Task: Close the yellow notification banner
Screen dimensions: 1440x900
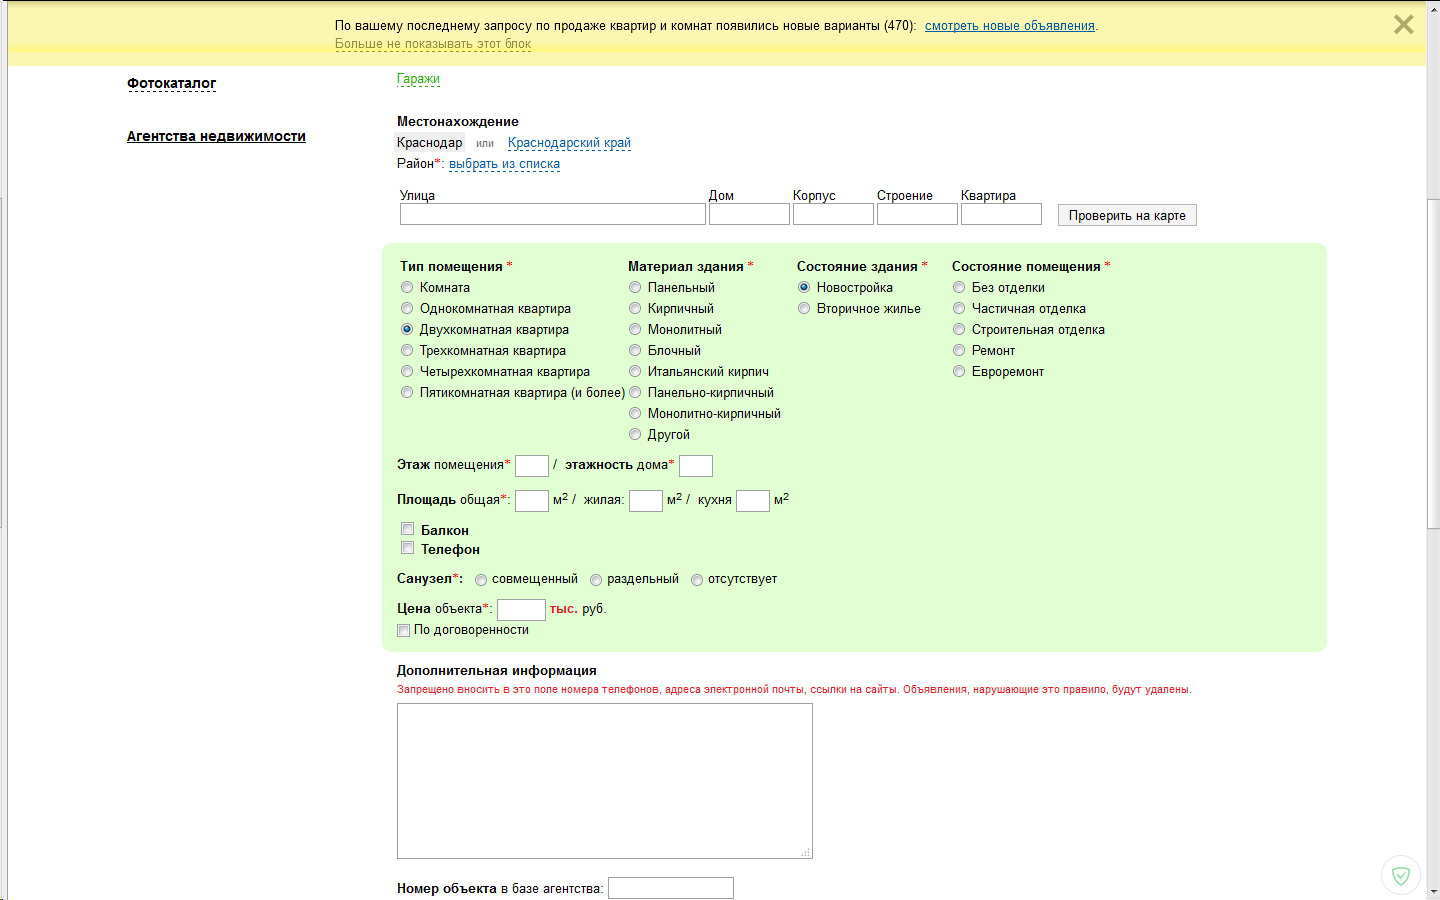Action: (1403, 25)
